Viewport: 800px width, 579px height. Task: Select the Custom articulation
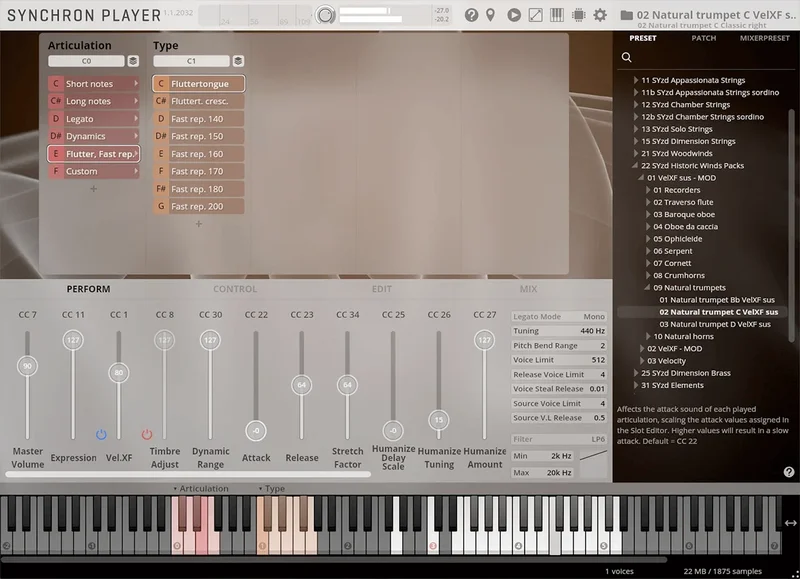point(94,171)
